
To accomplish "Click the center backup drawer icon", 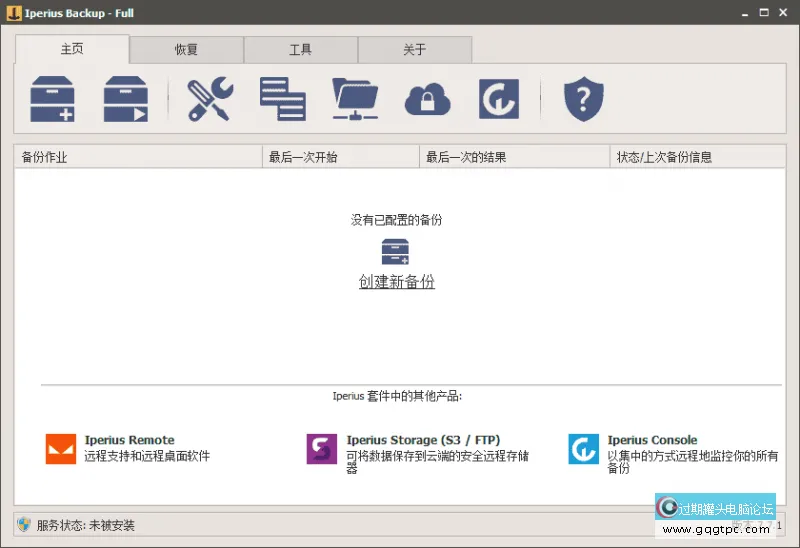I will [395, 252].
